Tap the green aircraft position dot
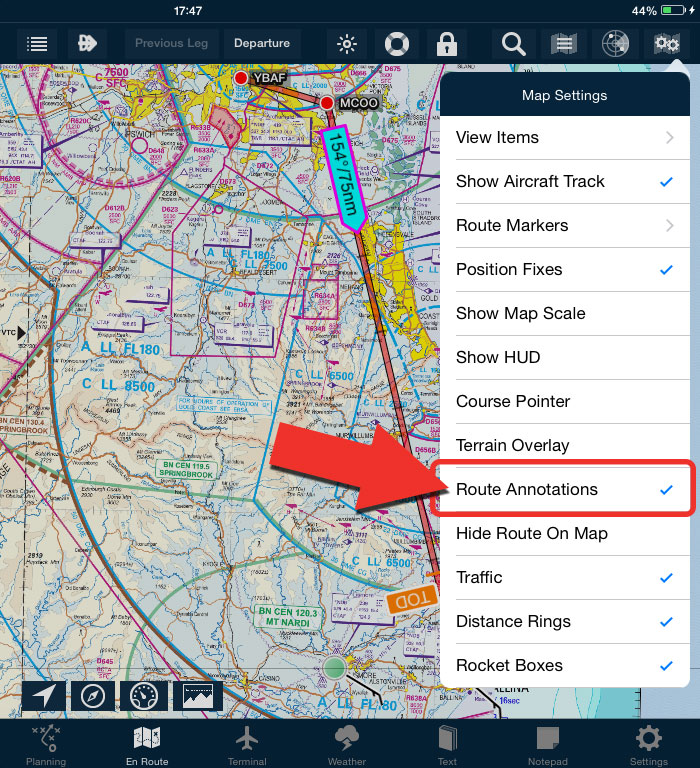 click(334, 668)
